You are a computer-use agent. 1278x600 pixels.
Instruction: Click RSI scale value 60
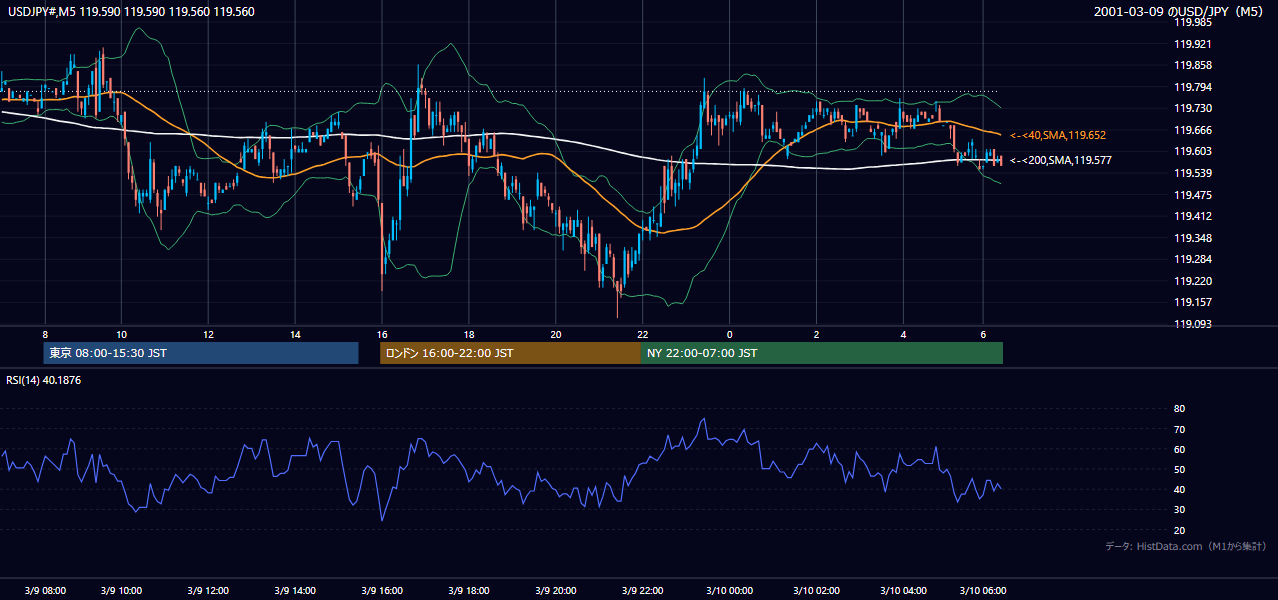[1179, 449]
